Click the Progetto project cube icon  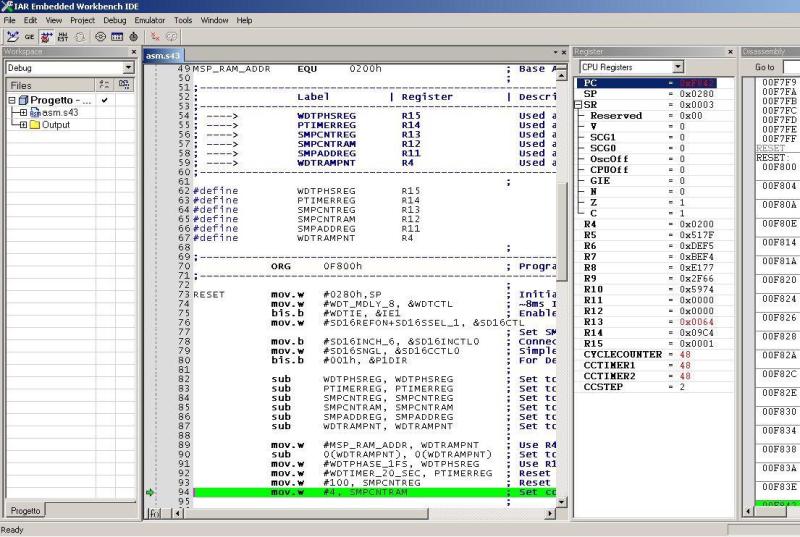tap(23, 100)
